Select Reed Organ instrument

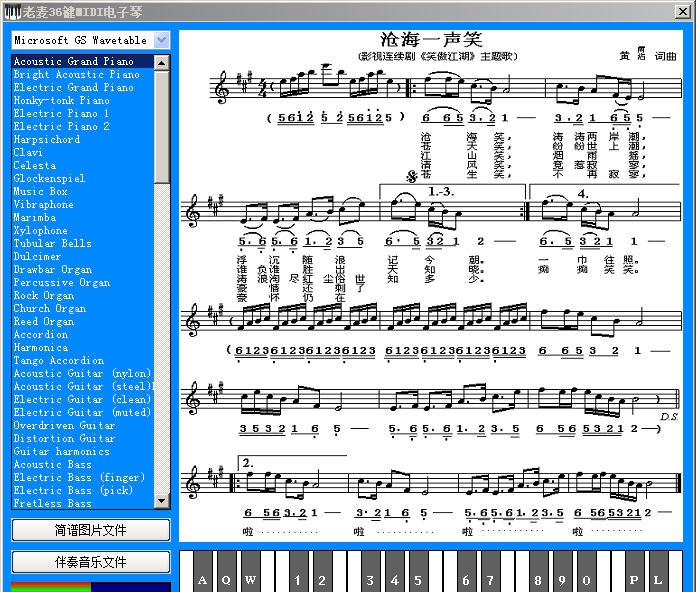coord(83,321)
